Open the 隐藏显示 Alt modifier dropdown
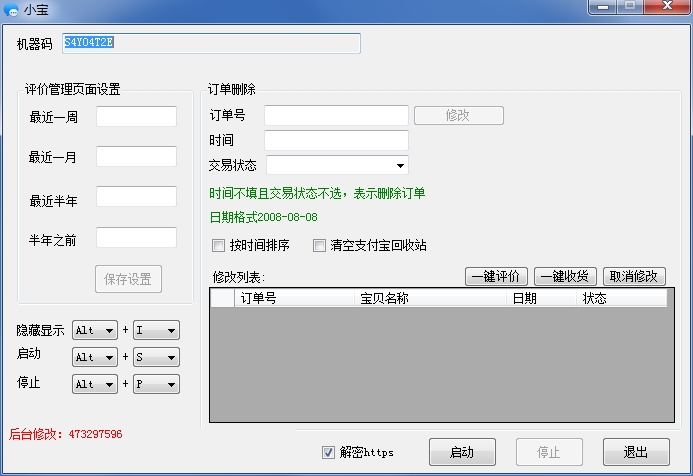 95,330
